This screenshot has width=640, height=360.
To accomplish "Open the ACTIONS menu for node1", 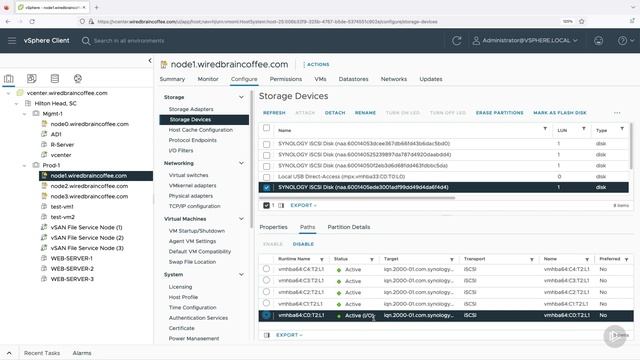I will (316, 64).
